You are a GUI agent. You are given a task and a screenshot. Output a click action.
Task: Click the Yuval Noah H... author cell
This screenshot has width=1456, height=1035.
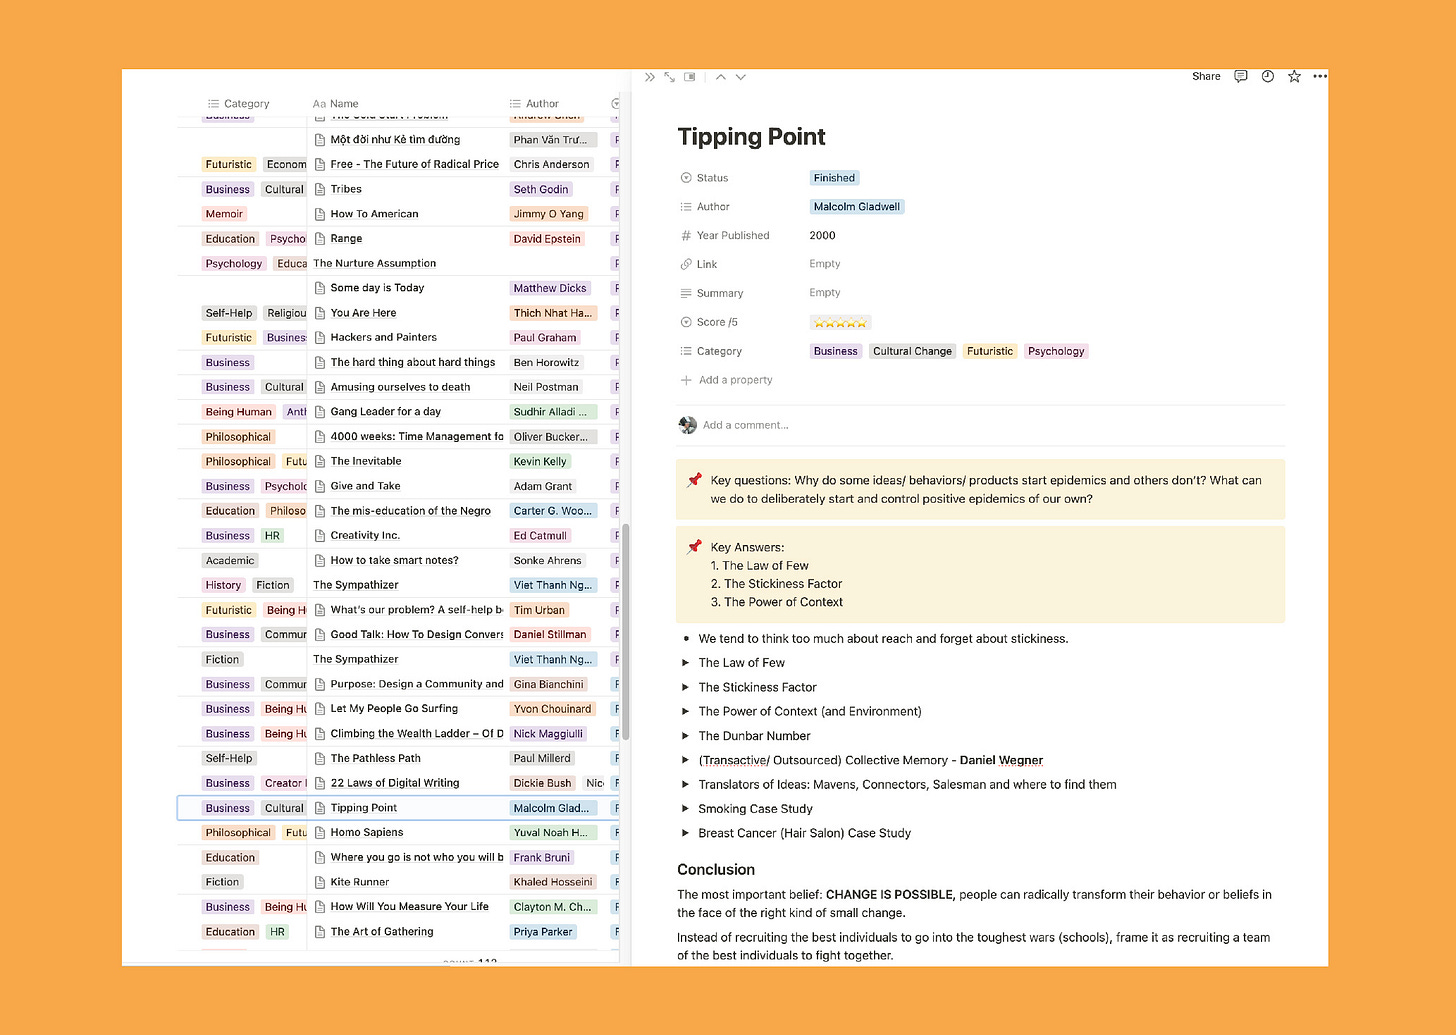[552, 832]
